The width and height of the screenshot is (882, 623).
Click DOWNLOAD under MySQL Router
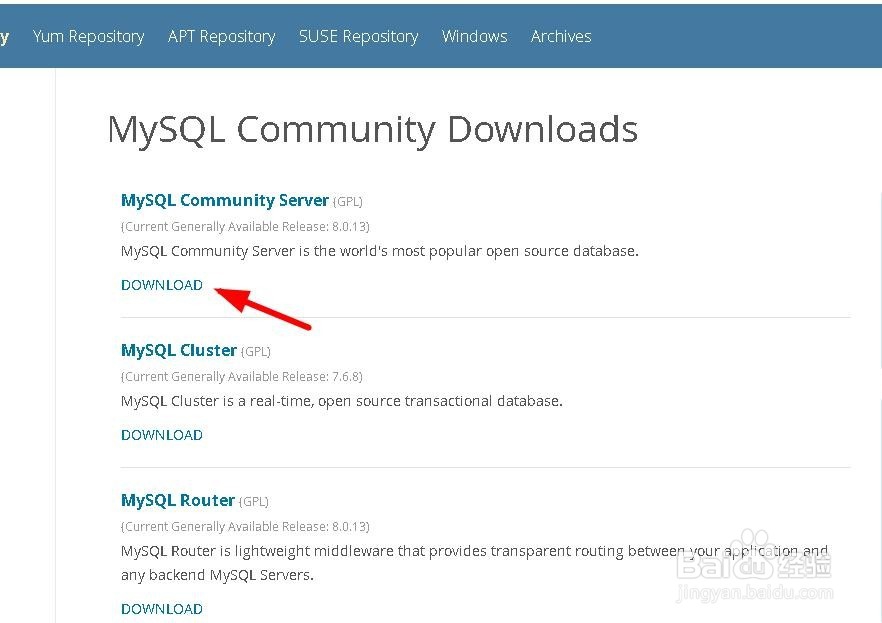point(162,609)
